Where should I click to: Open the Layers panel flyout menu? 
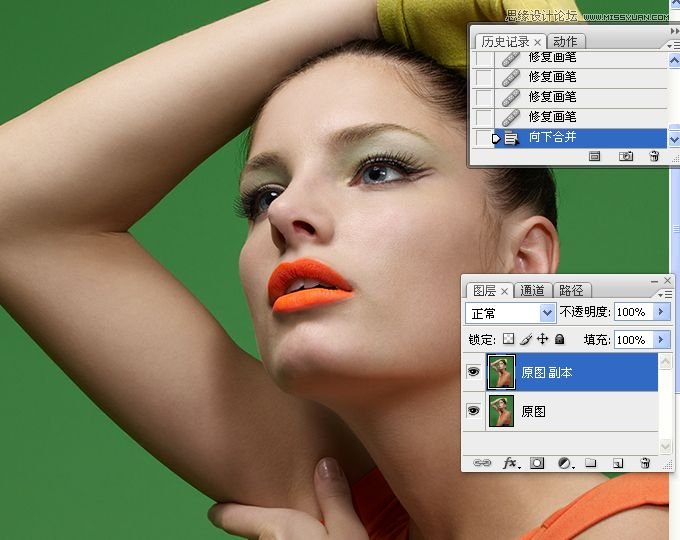(x=665, y=295)
